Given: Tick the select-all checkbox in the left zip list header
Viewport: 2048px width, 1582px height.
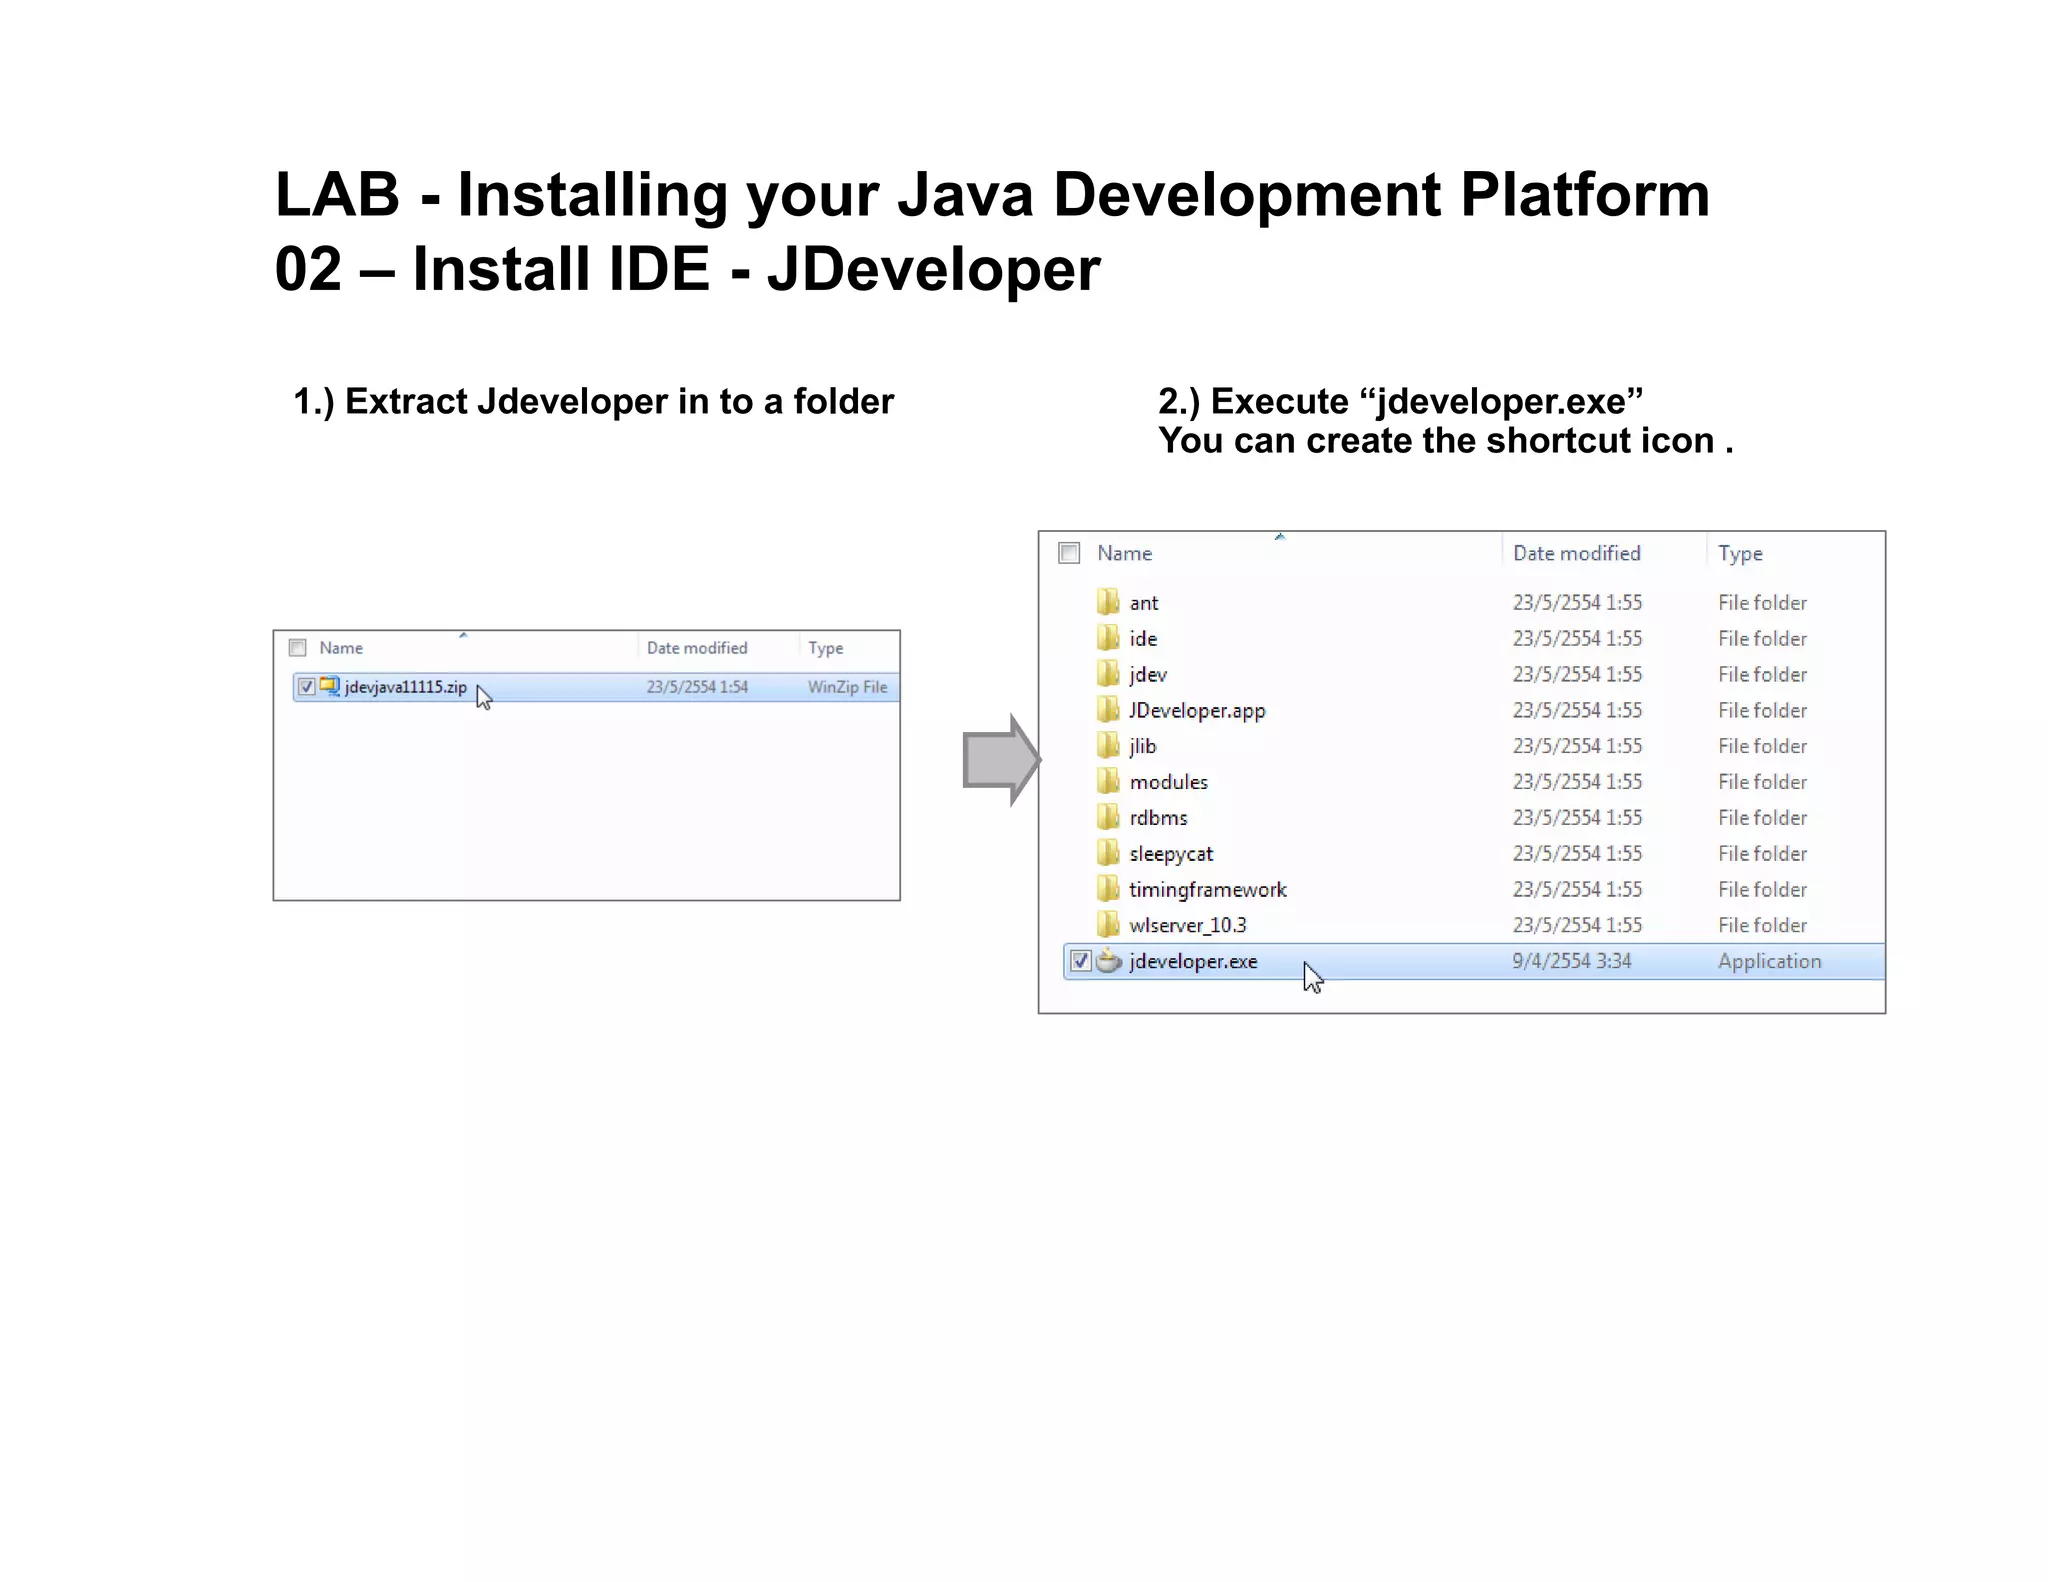Looking at the screenshot, I should 297,648.
